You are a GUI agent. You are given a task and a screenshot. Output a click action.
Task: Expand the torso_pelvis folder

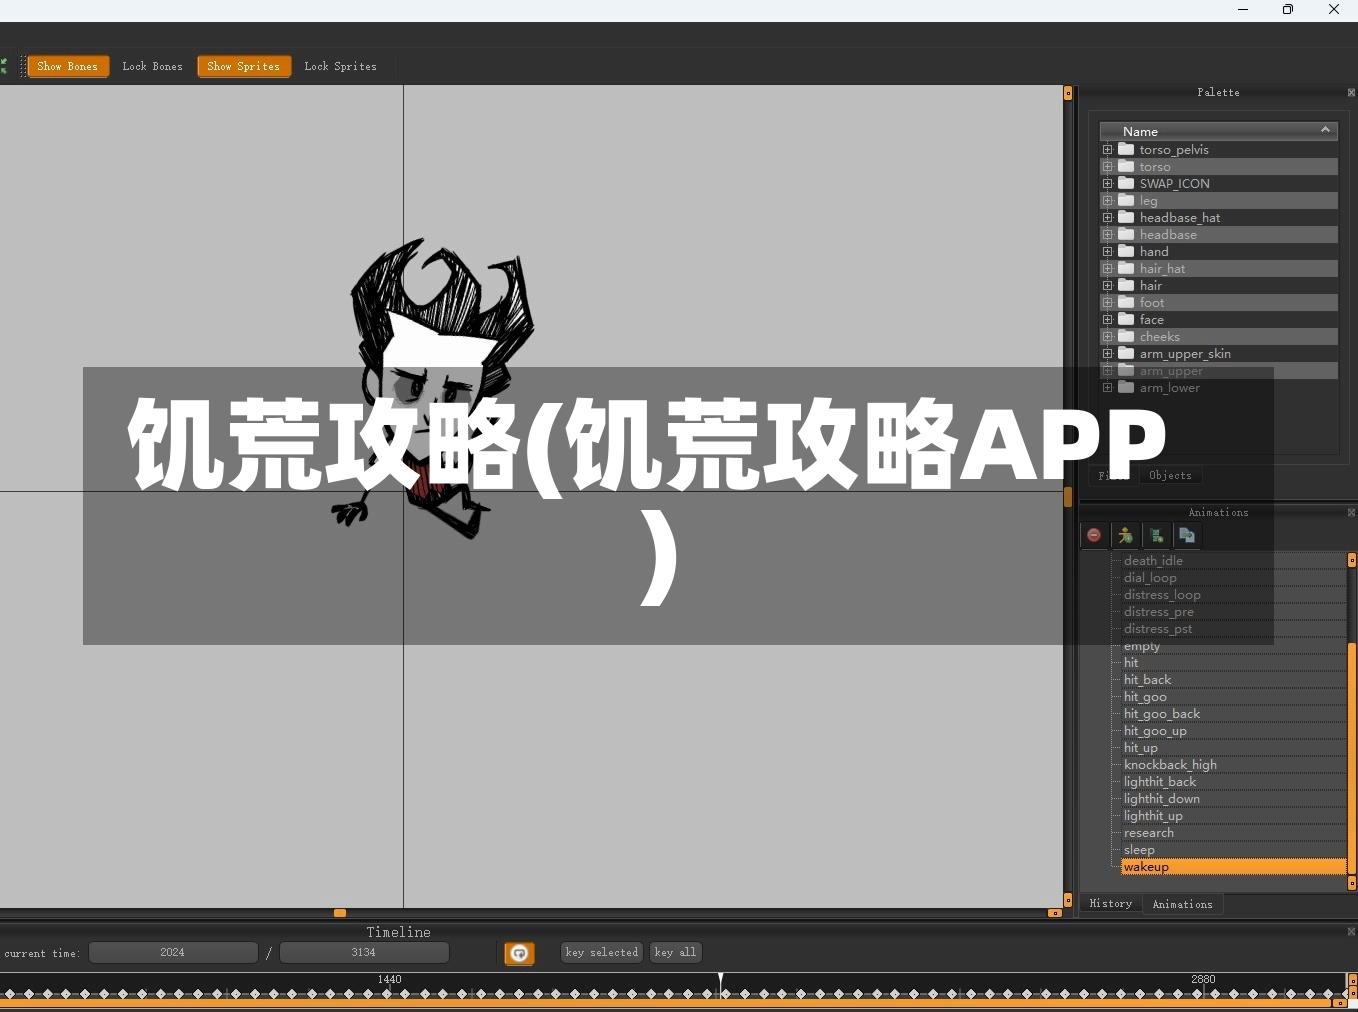1107,150
